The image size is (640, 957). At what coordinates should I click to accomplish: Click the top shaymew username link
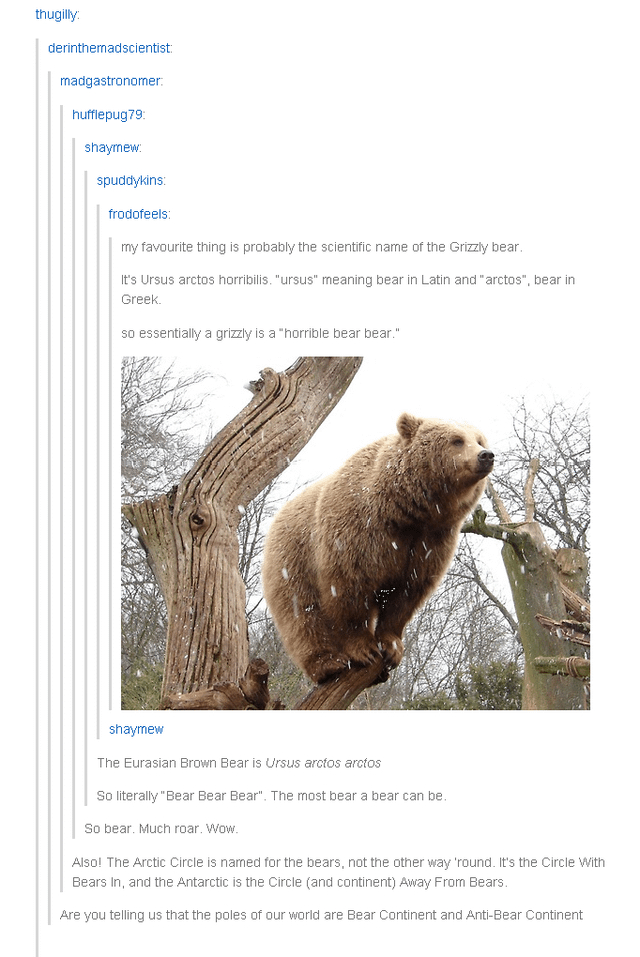tap(113, 148)
